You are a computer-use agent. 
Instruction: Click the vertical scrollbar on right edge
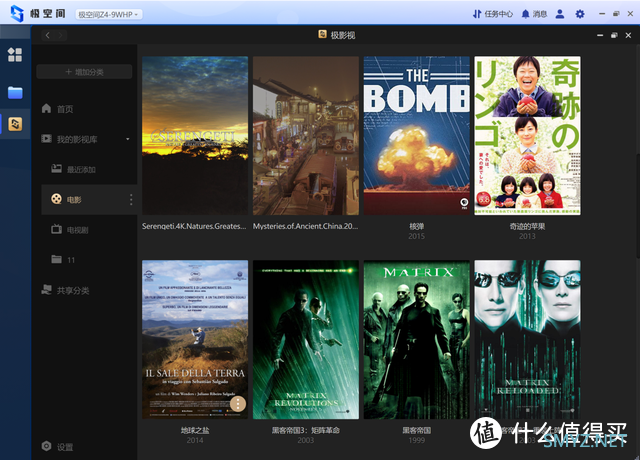coord(637,205)
